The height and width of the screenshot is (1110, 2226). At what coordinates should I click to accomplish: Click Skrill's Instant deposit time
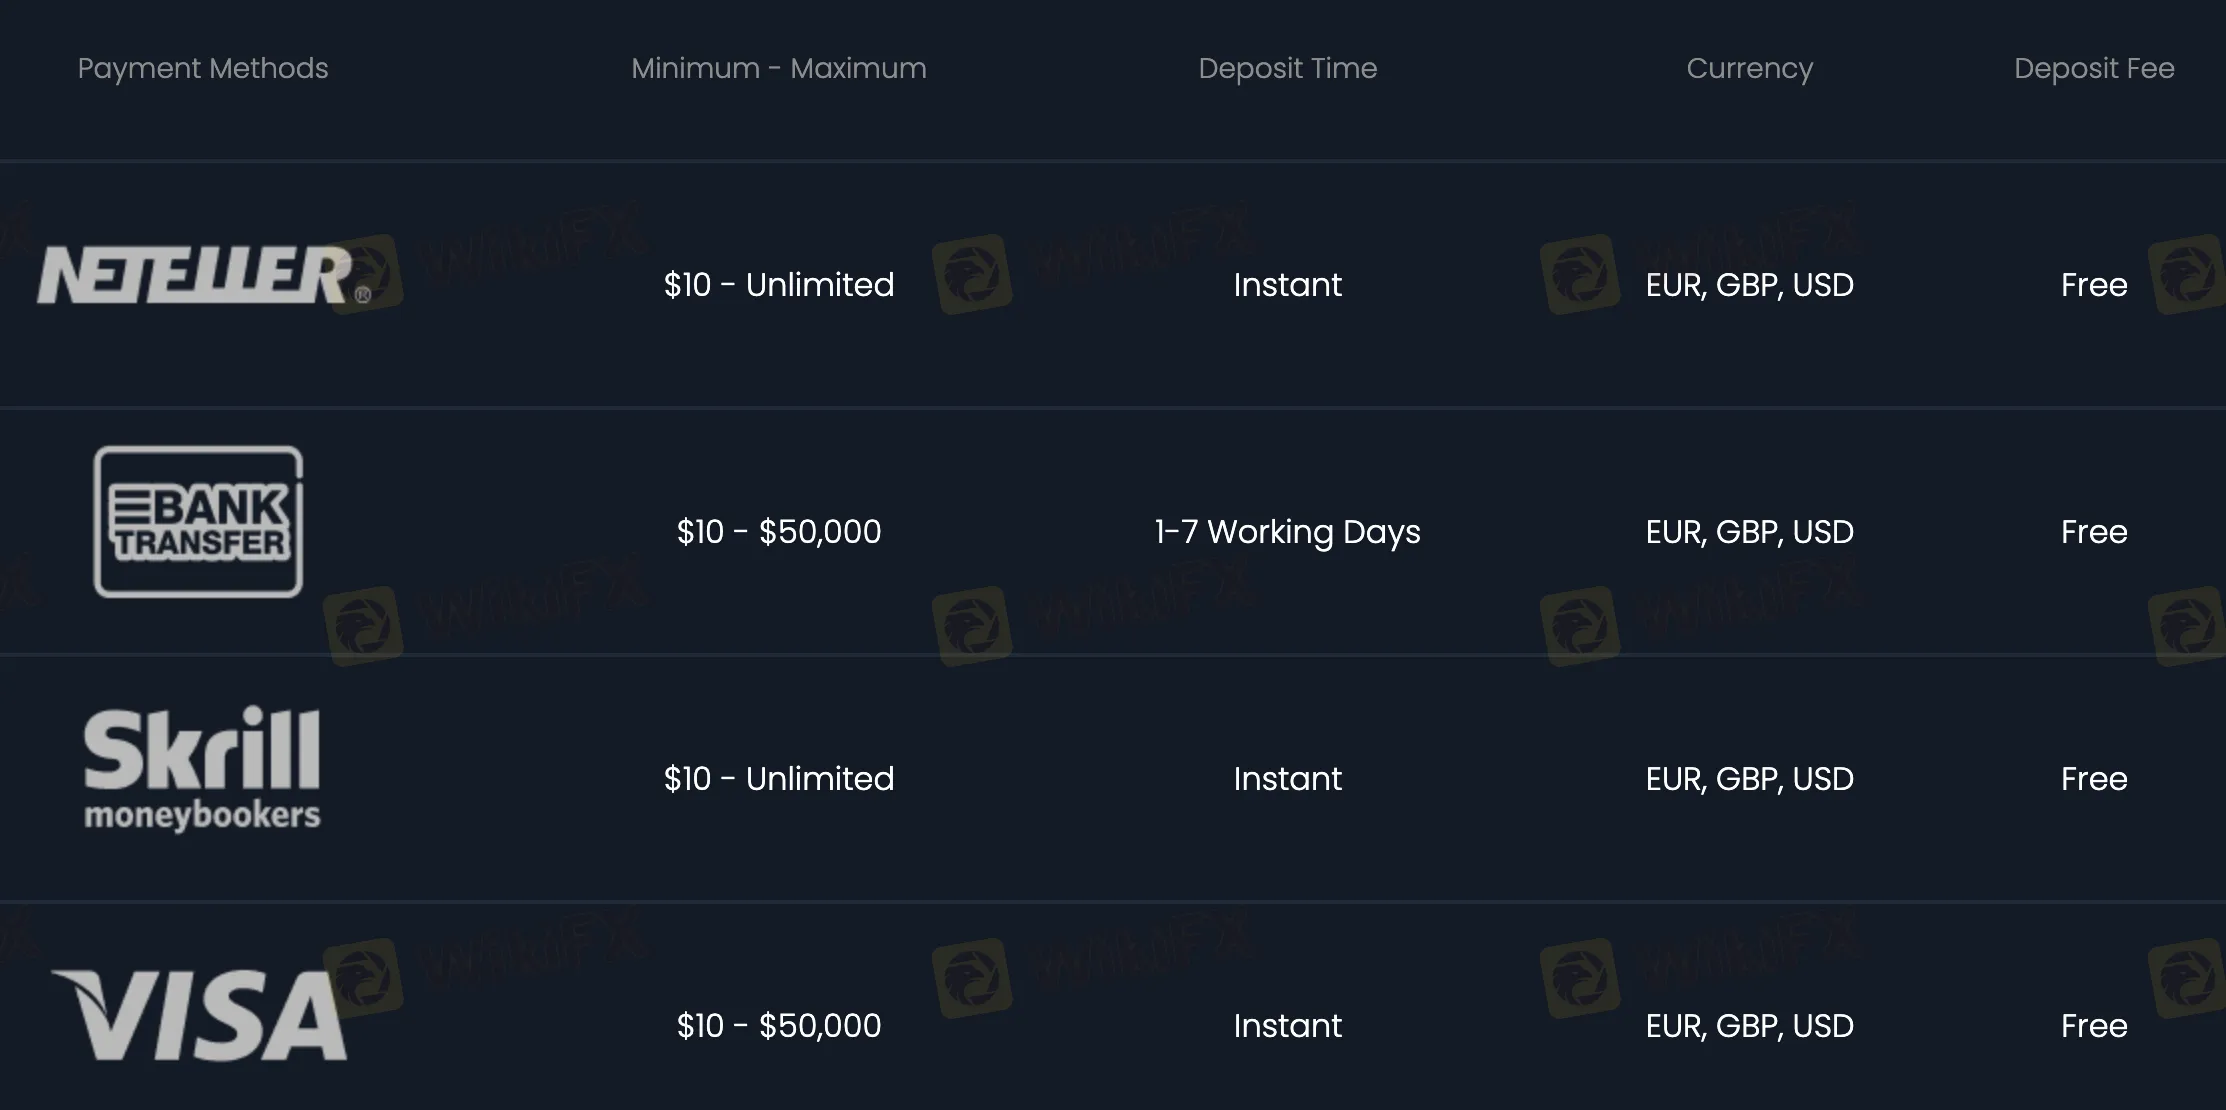tap(1288, 779)
